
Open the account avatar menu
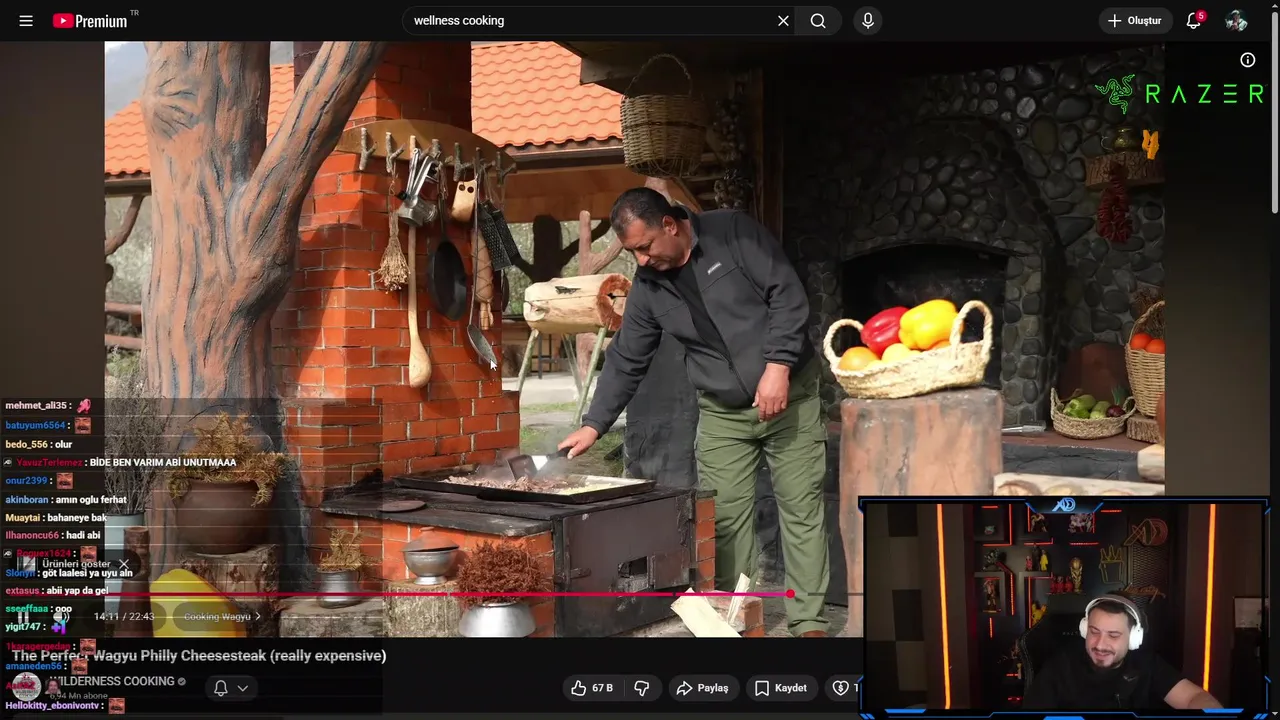coord(1237,20)
